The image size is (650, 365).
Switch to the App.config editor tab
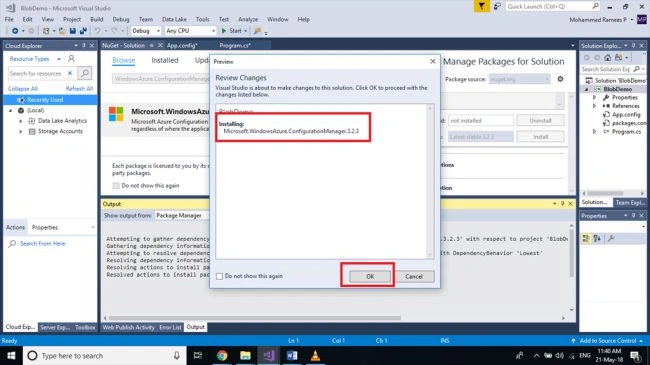(x=182, y=46)
